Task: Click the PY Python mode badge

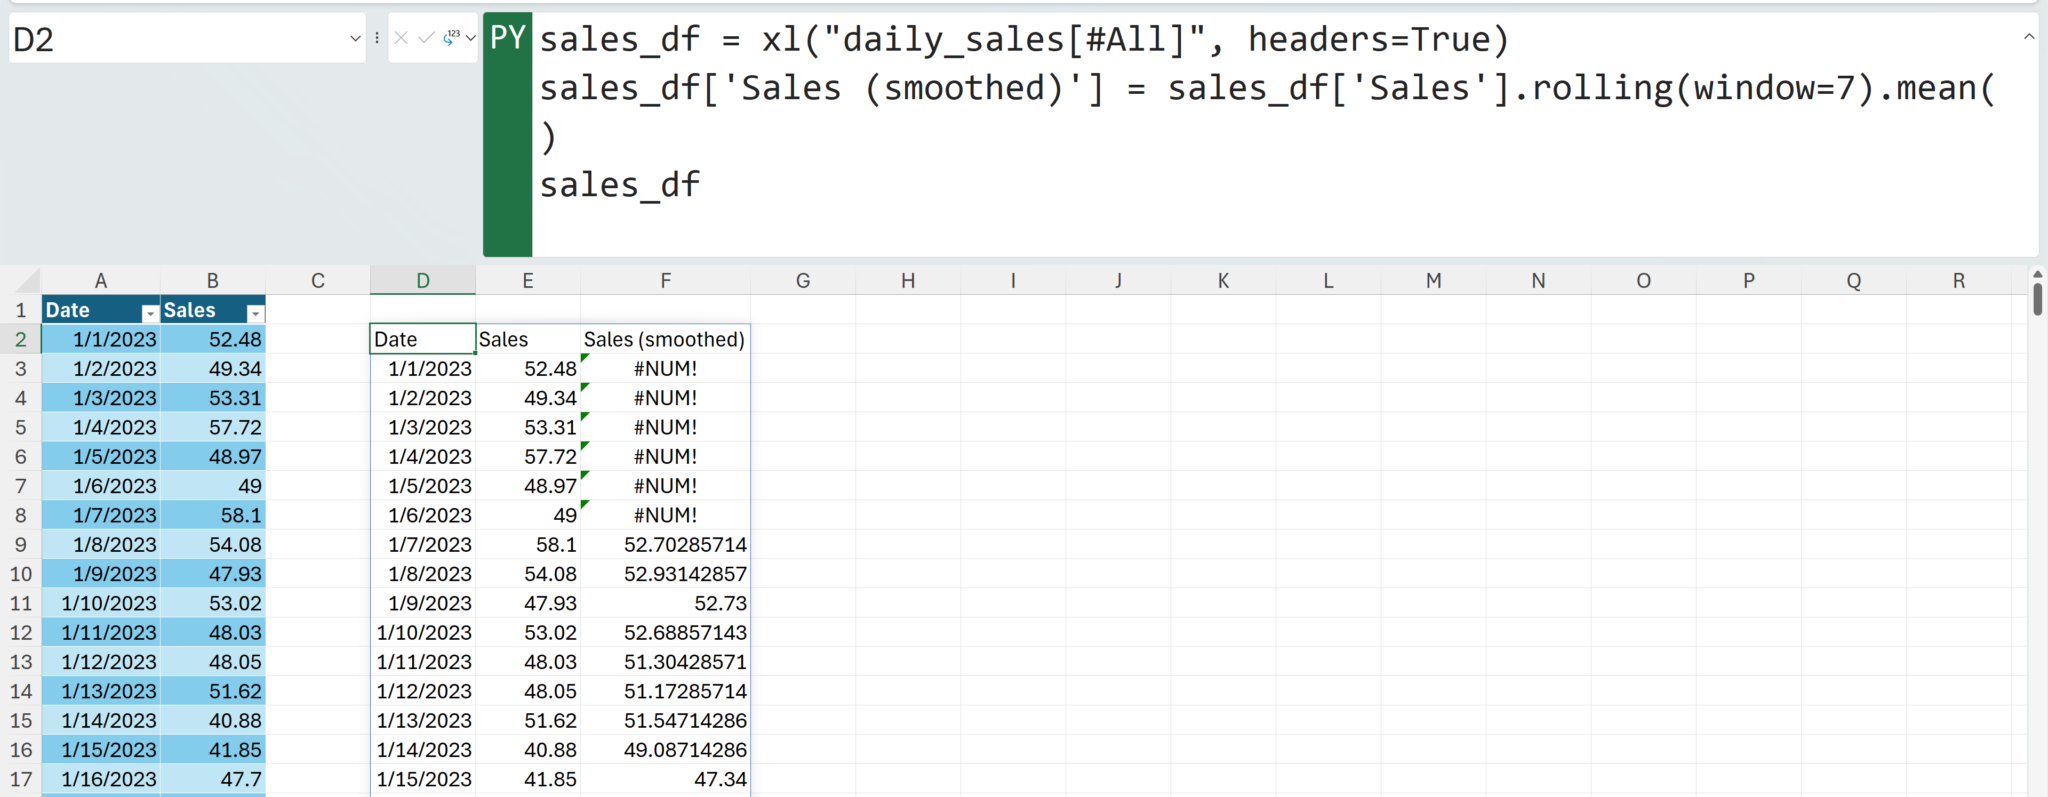Action: tap(507, 38)
